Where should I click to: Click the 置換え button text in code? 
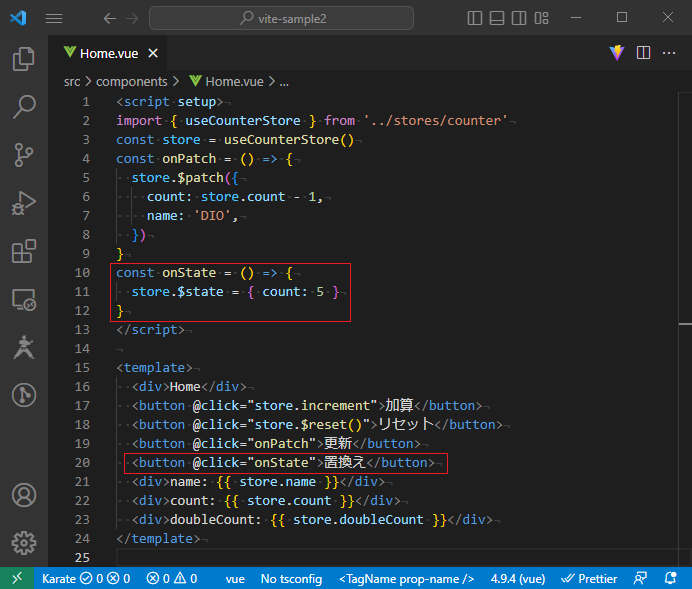(345, 462)
